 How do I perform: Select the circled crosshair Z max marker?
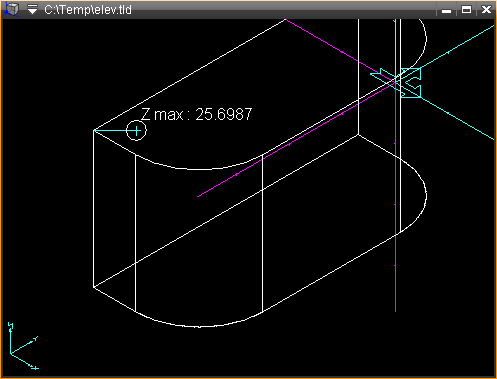coord(136,131)
